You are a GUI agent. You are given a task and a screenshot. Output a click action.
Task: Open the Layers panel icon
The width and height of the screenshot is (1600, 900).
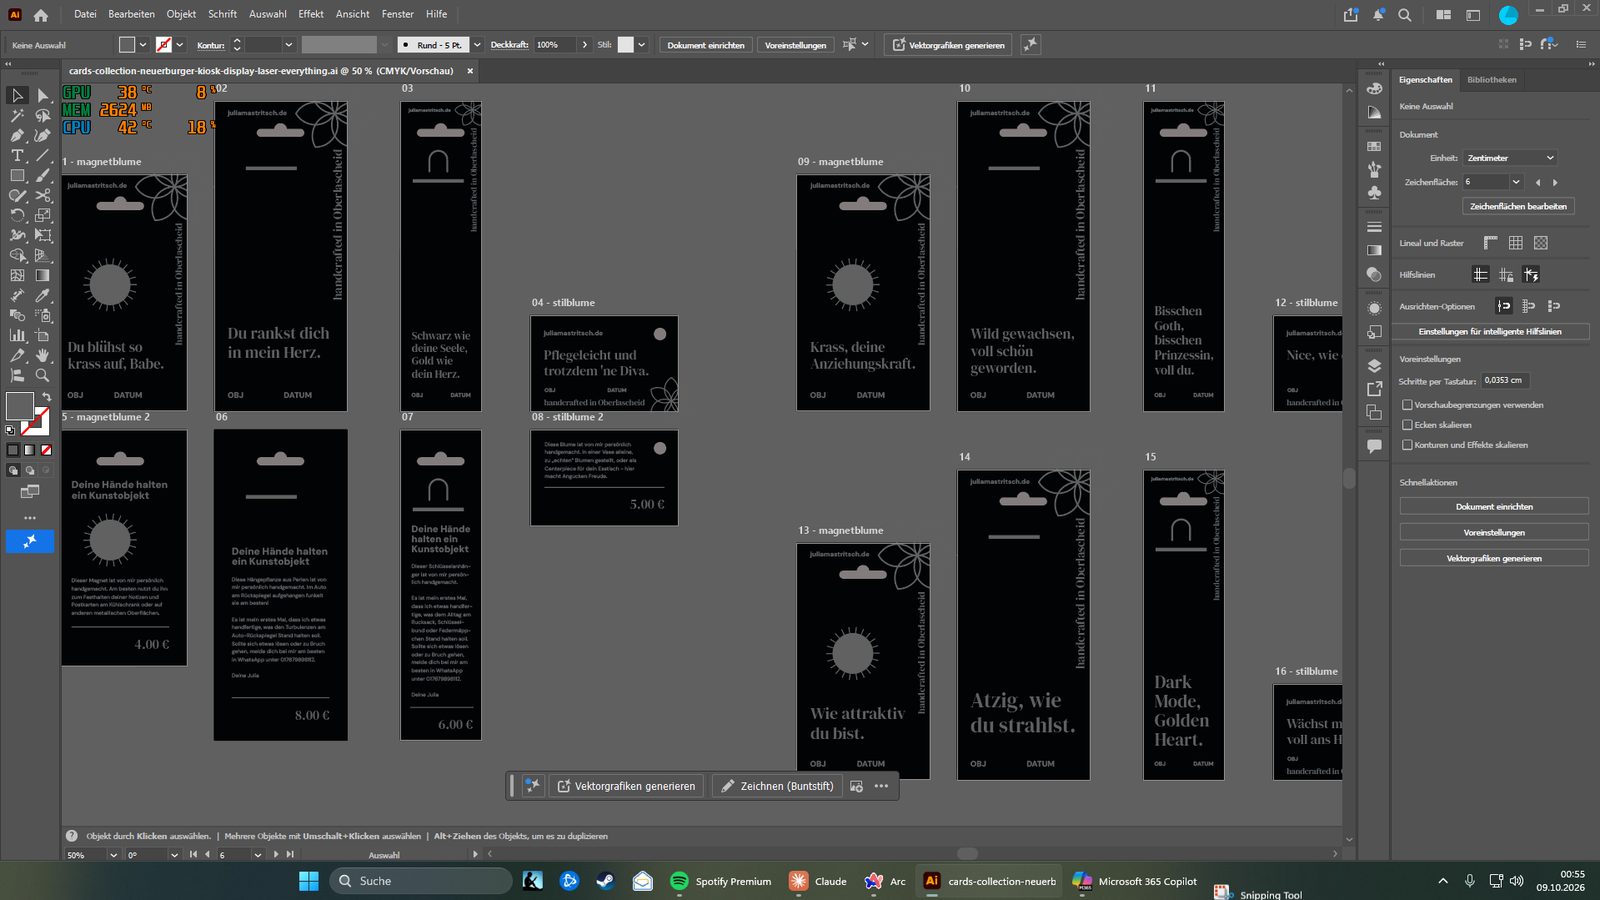1375,366
